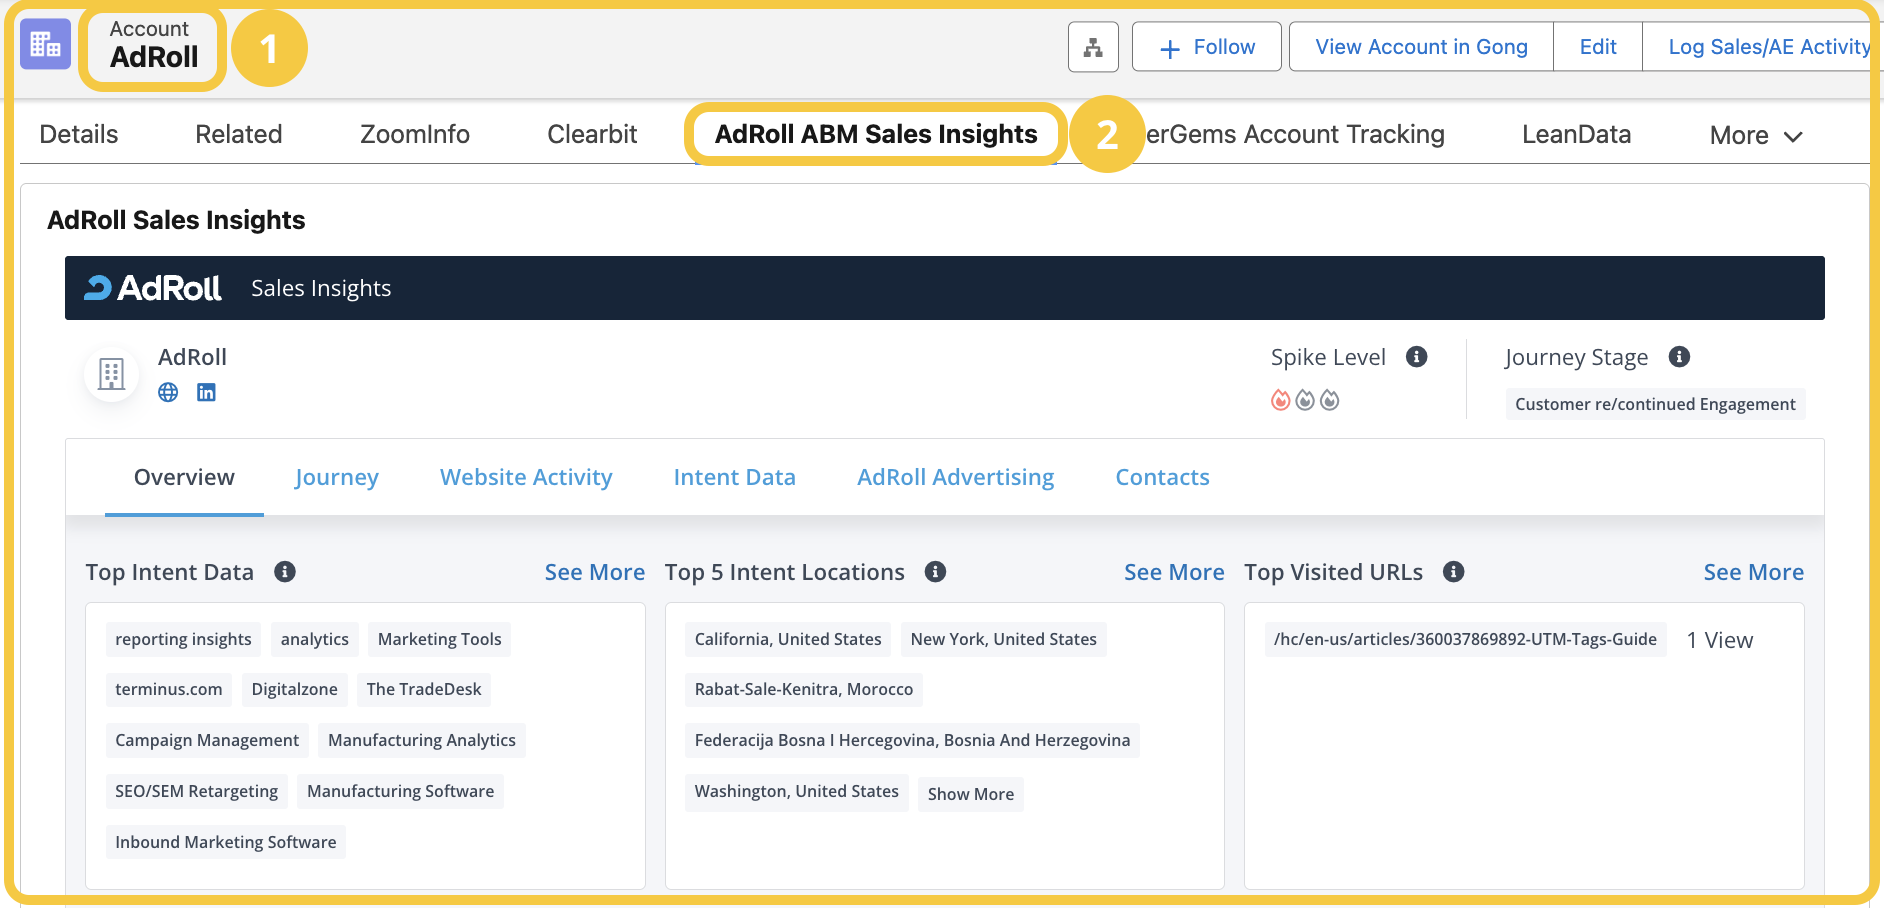Screen dimensions: 1884x908
Task: Click See More for Top Visited URLs
Action: (x=1753, y=572)
